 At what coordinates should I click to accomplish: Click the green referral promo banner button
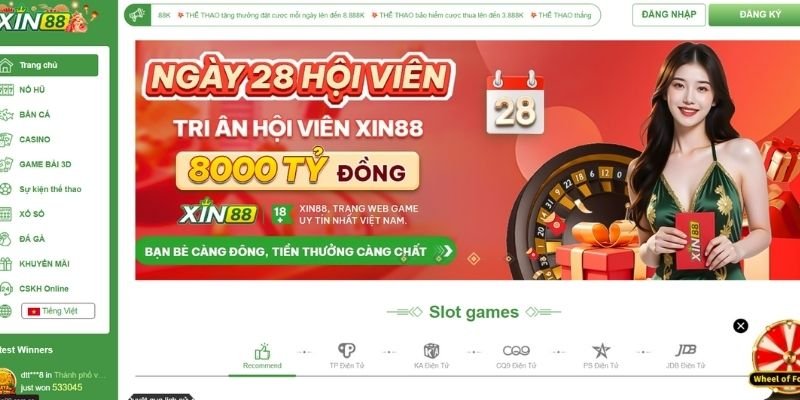pos(295,251)
